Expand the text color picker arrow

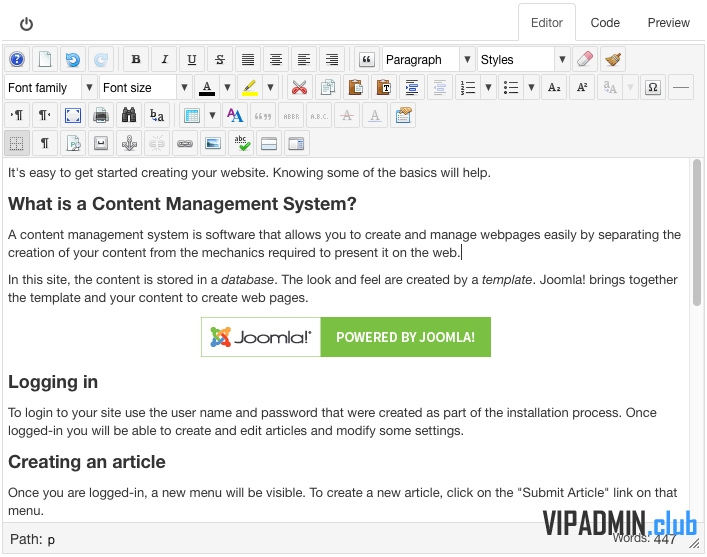[x=228, y=87]
